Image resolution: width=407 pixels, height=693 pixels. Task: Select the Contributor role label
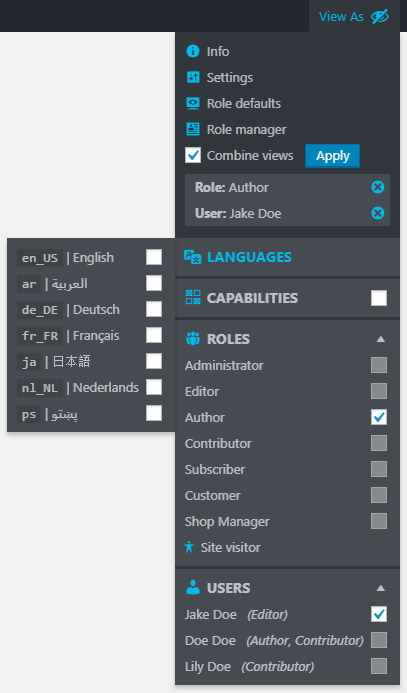pos(218,443)
